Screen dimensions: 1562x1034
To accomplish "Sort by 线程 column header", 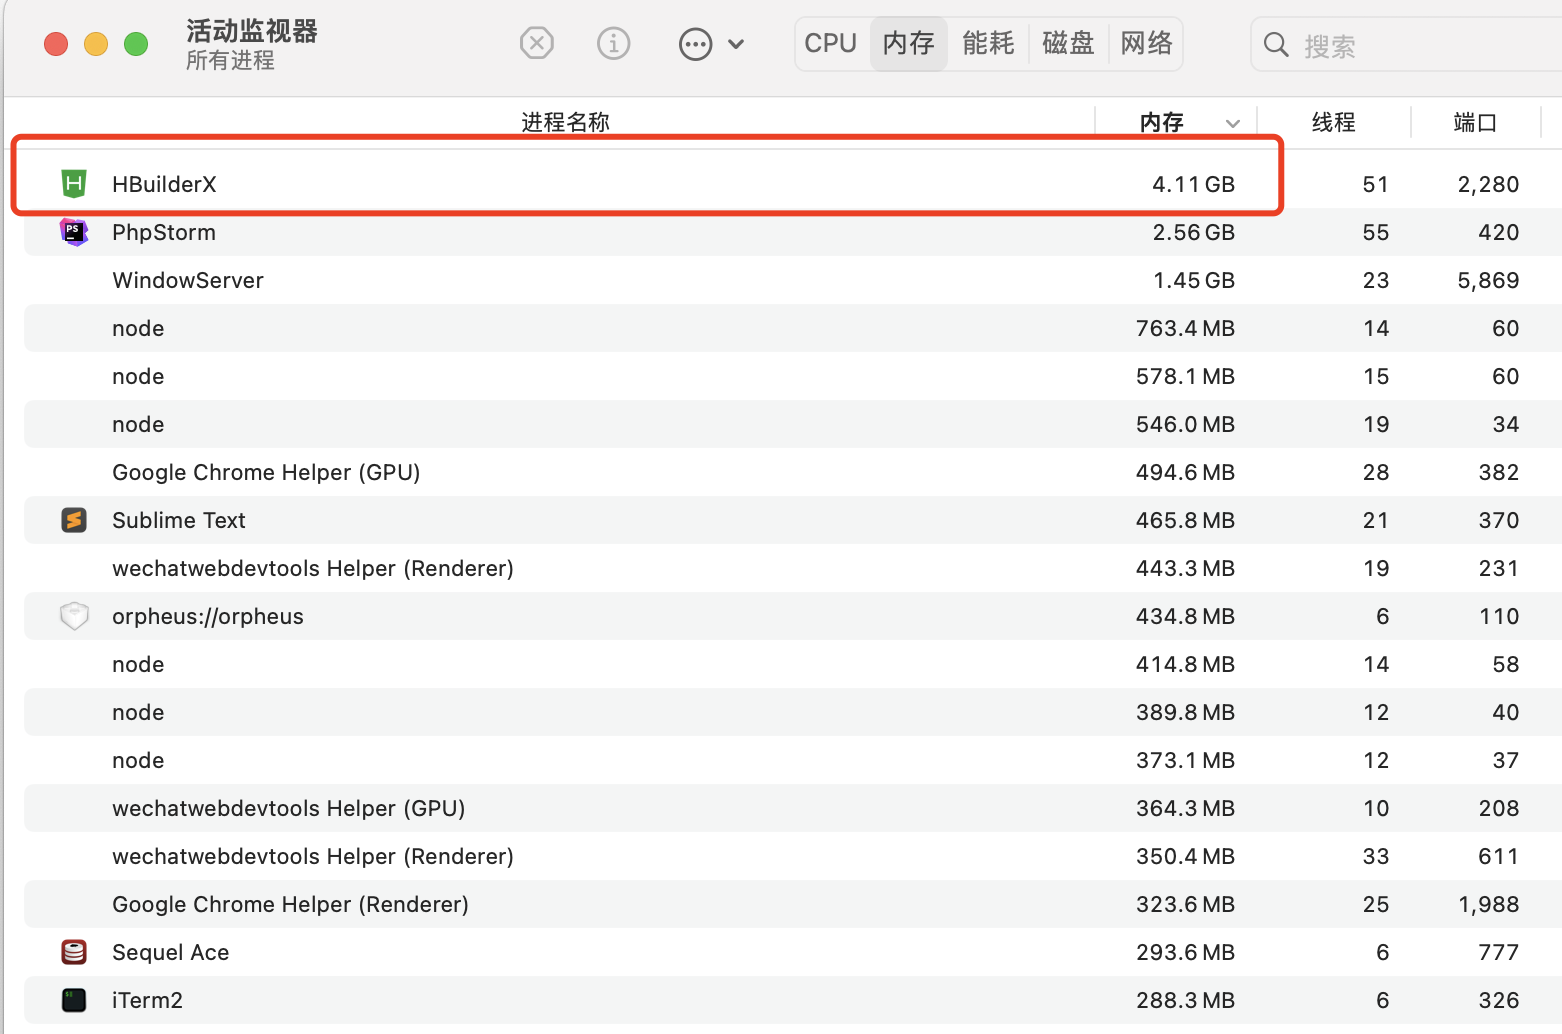I will point(1333,122).
